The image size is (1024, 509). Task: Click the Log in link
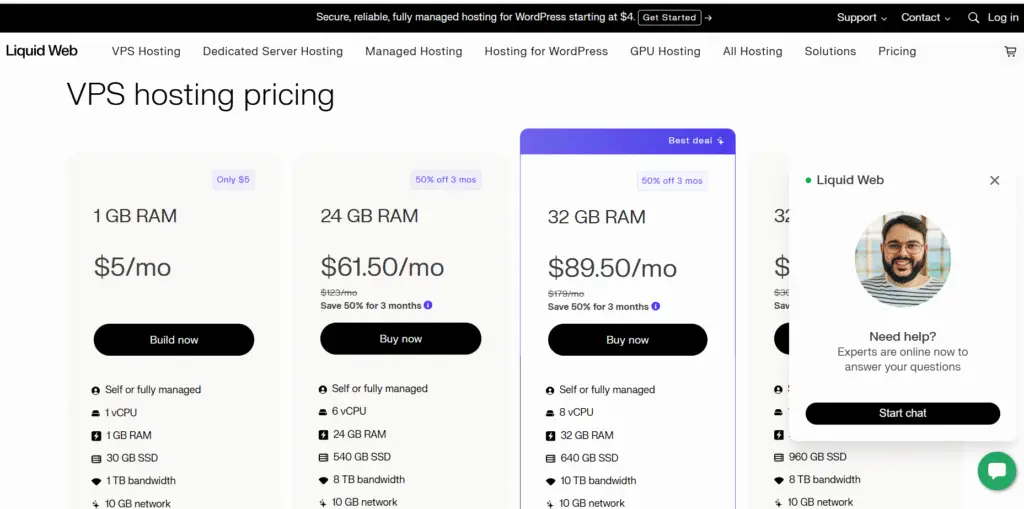pos(1003,18)
